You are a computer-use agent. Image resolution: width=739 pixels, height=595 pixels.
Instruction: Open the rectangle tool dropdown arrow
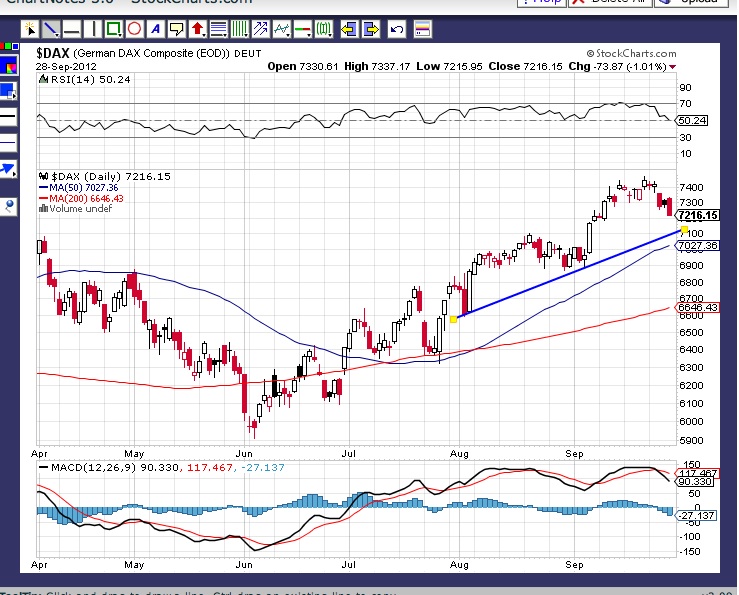[120, 35]
